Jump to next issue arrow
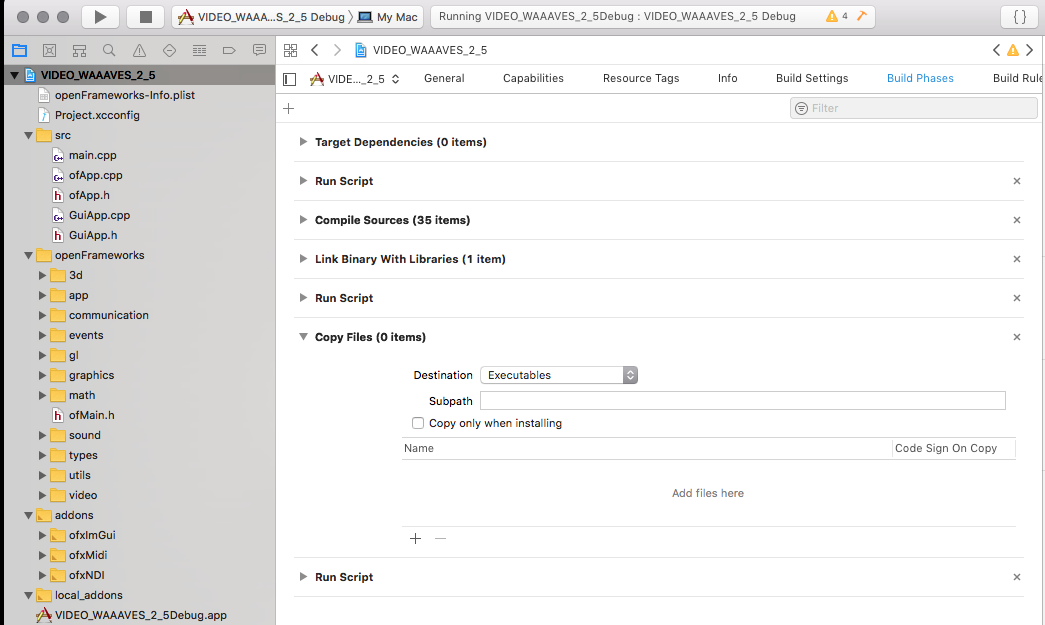The height and width of the screenshot is (625, 1045). click(1030, 50)
